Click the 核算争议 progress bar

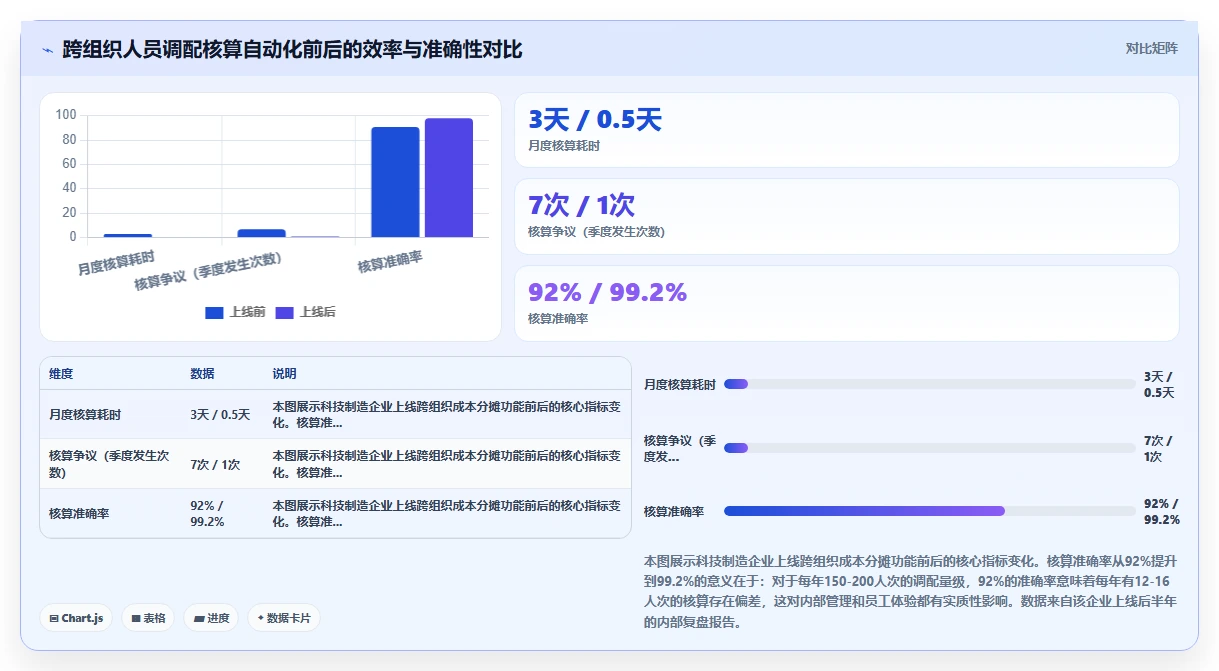point(929,448)
